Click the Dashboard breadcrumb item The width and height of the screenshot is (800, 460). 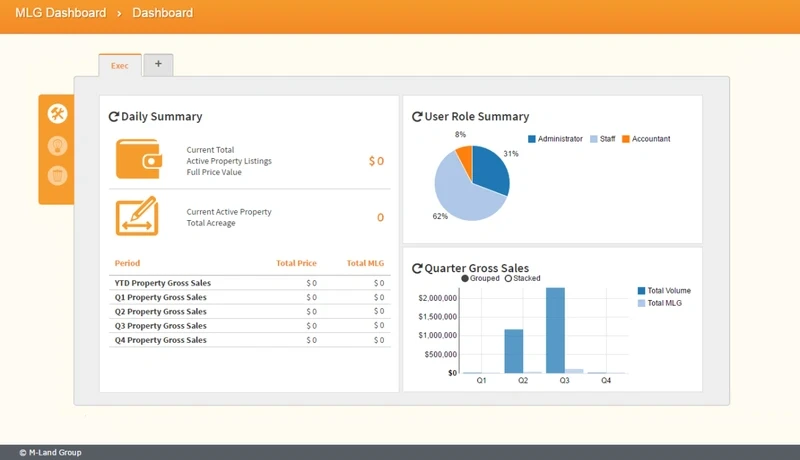tap(162, 13)
